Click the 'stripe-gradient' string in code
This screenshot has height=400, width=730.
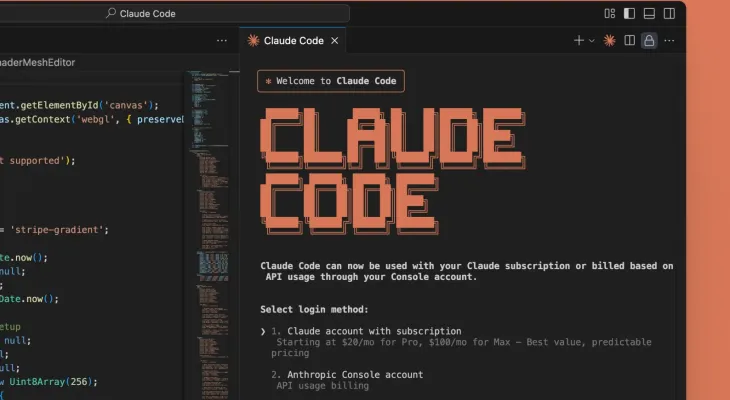(x=59, y=230)
